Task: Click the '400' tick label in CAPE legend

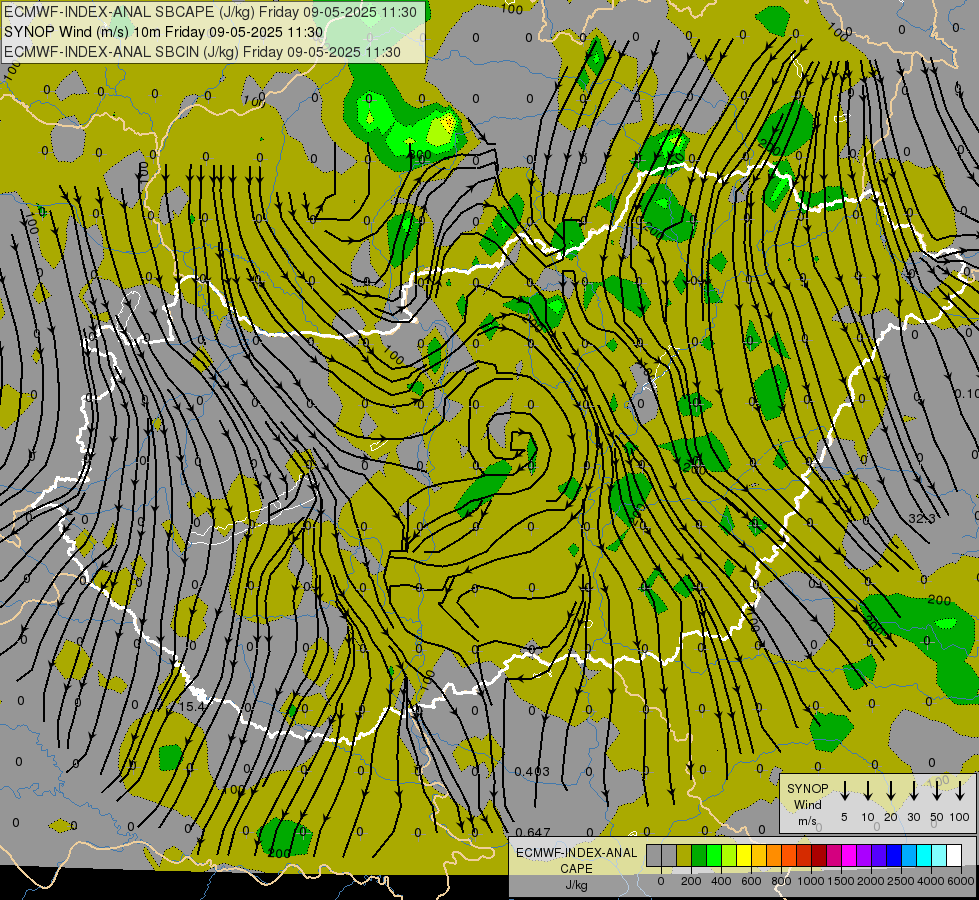Action: point(721,881)
